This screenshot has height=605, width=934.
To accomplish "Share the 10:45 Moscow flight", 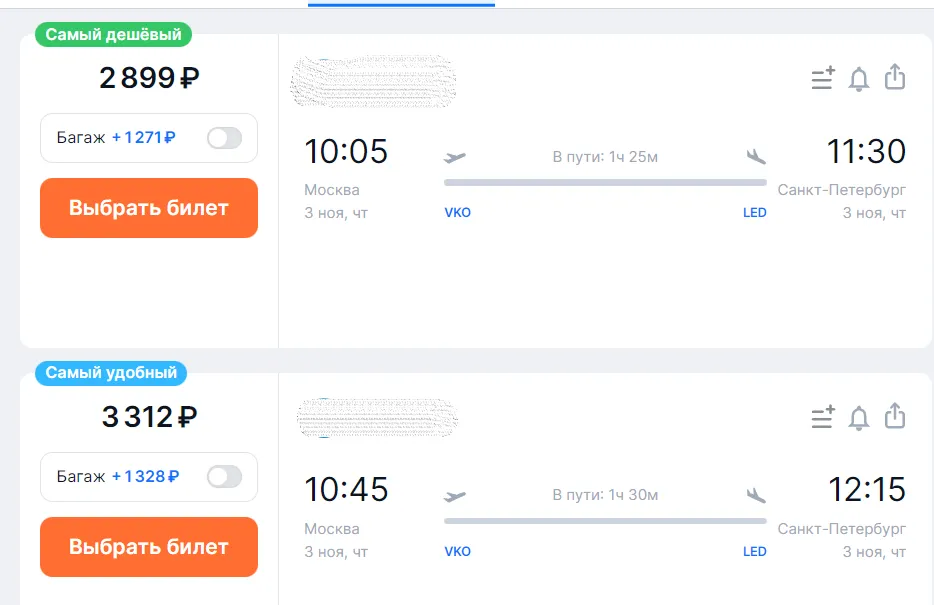I will point(895,417).
